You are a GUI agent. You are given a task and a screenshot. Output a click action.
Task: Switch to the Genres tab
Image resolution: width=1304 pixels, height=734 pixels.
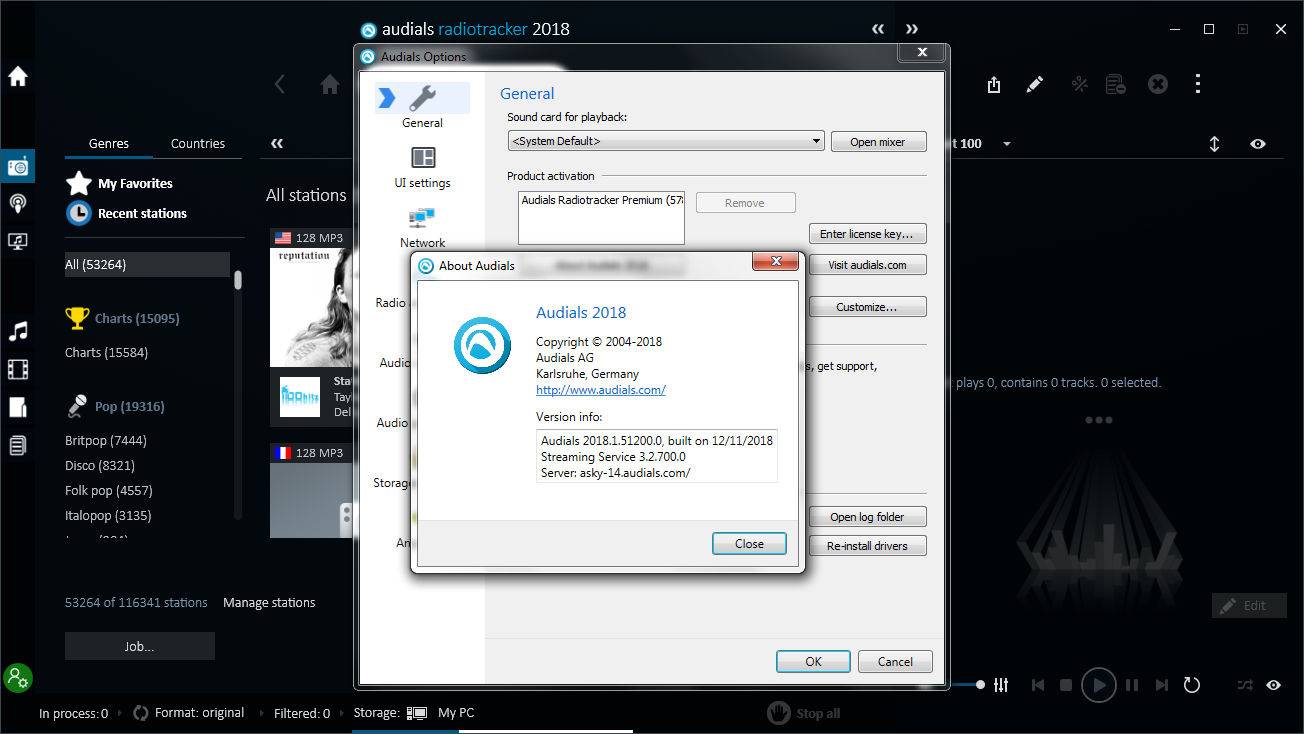(x=108, y=143)
